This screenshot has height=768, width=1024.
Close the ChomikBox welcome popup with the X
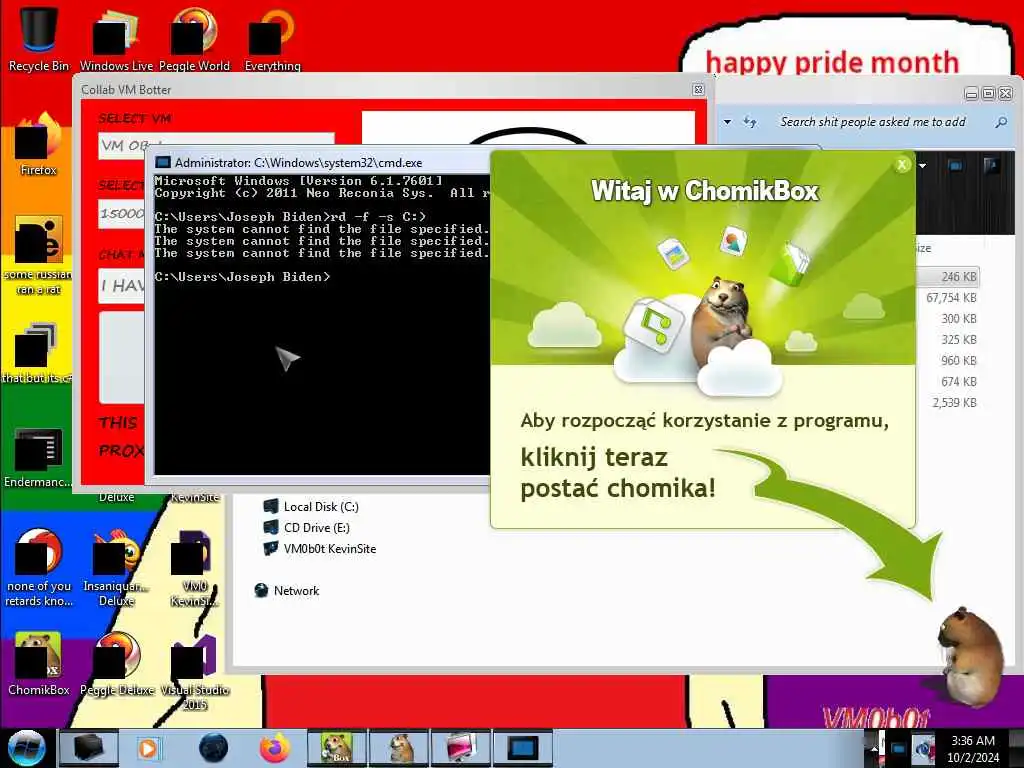(x=902, y=165)
